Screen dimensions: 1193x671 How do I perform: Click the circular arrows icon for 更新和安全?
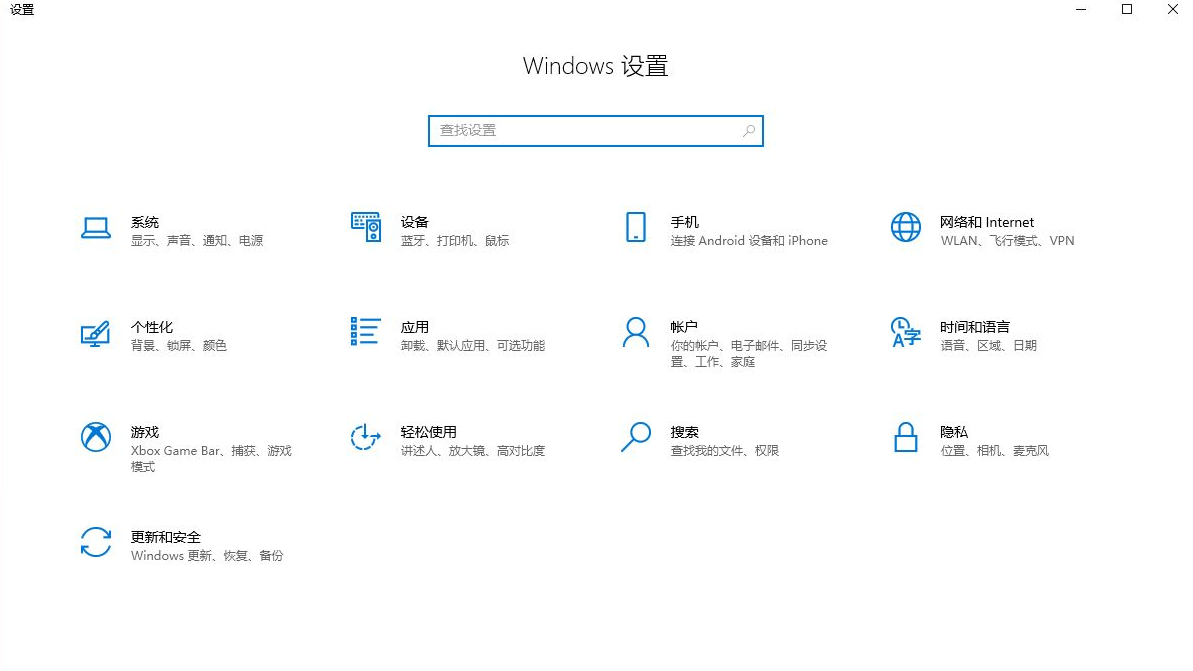[96, 542]
